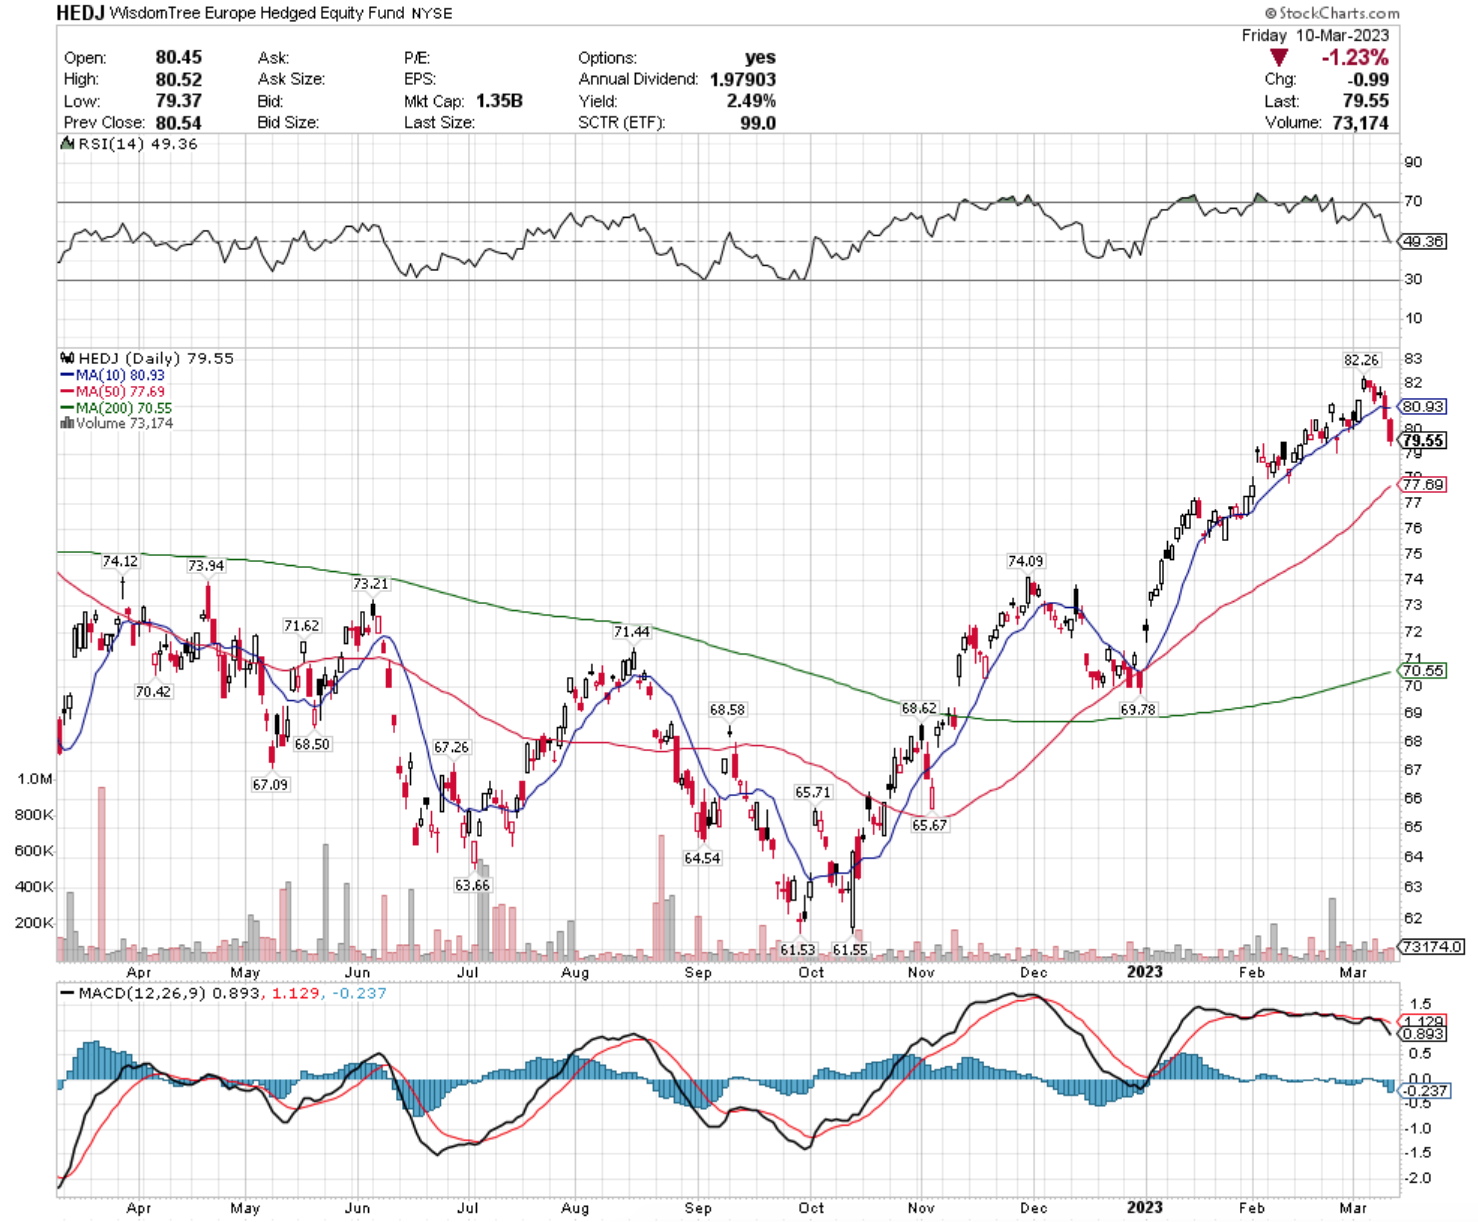Click the Mkt Cap value 1.35B
This screenshot has width=1478, height=1222.
[x=499, y=101]
